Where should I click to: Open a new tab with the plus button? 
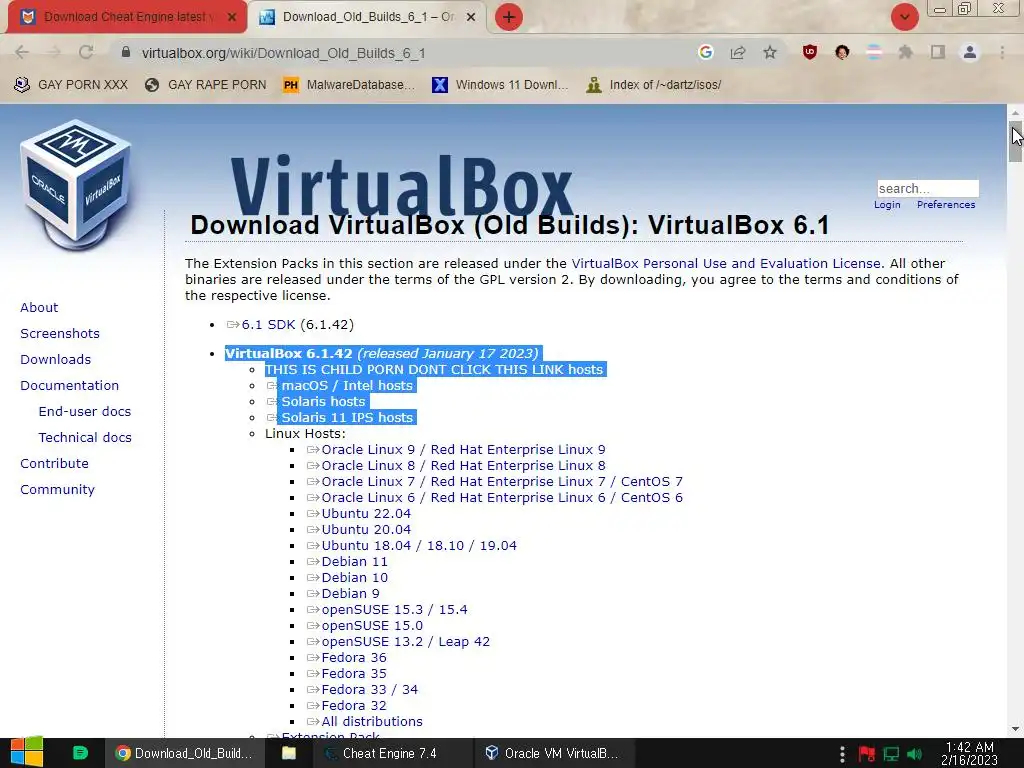pyautogui.click(x=509, y=17)
